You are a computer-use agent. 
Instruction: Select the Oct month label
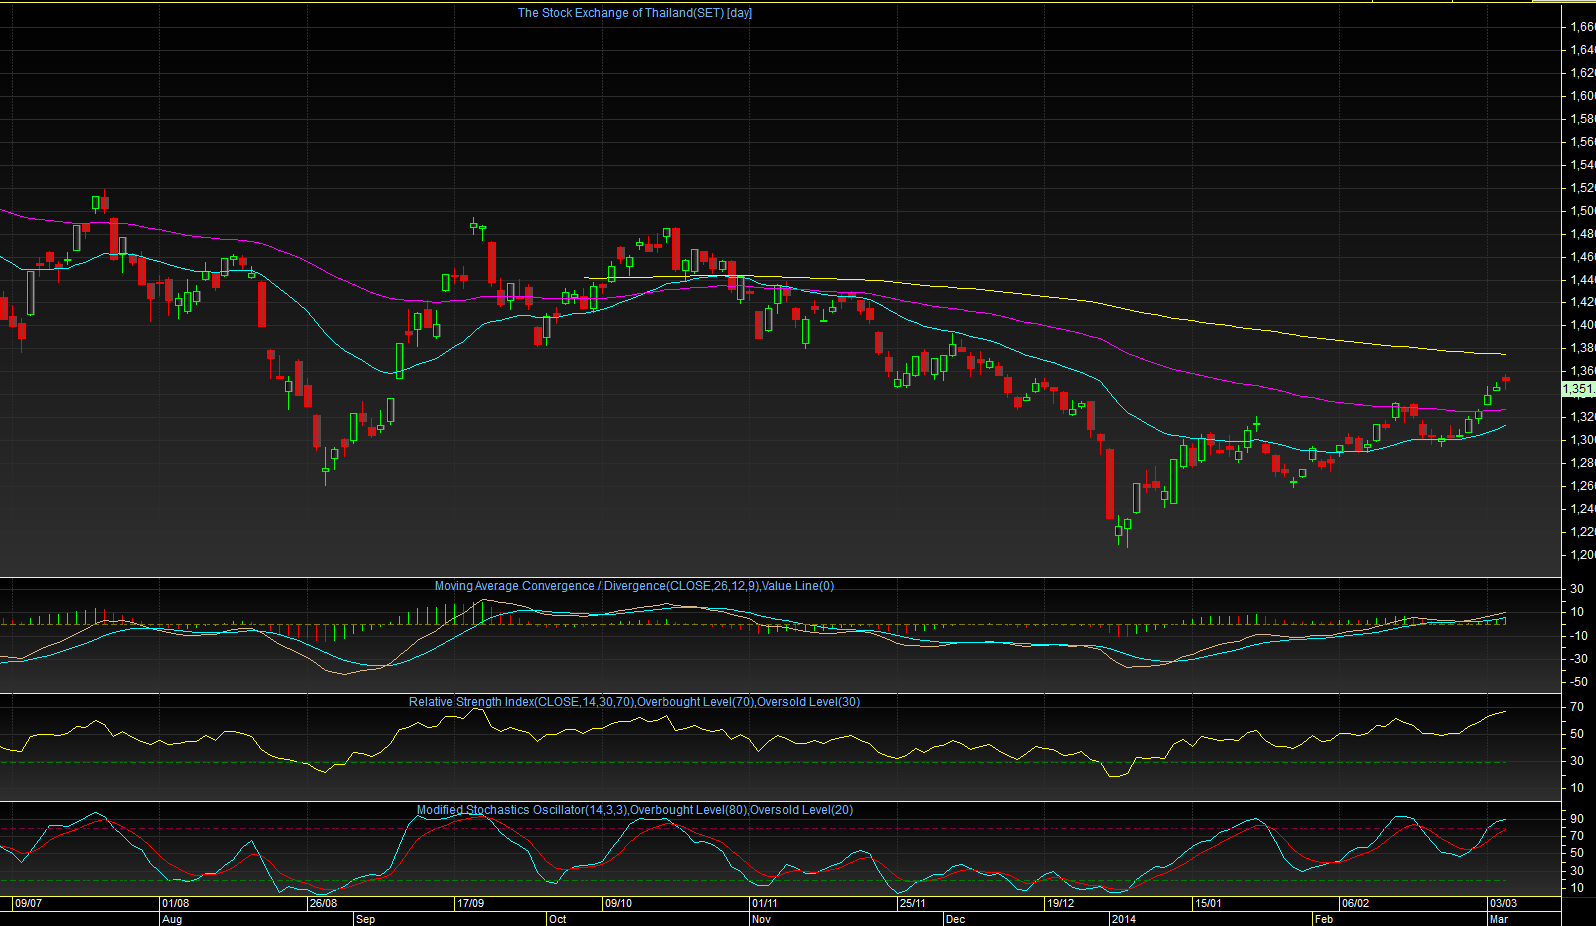point(557,919)
